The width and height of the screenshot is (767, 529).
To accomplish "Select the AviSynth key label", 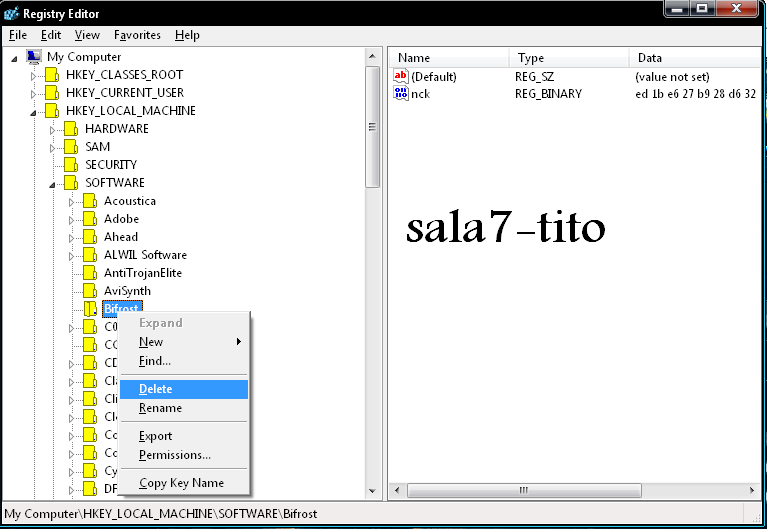I will tap(127, 291).
